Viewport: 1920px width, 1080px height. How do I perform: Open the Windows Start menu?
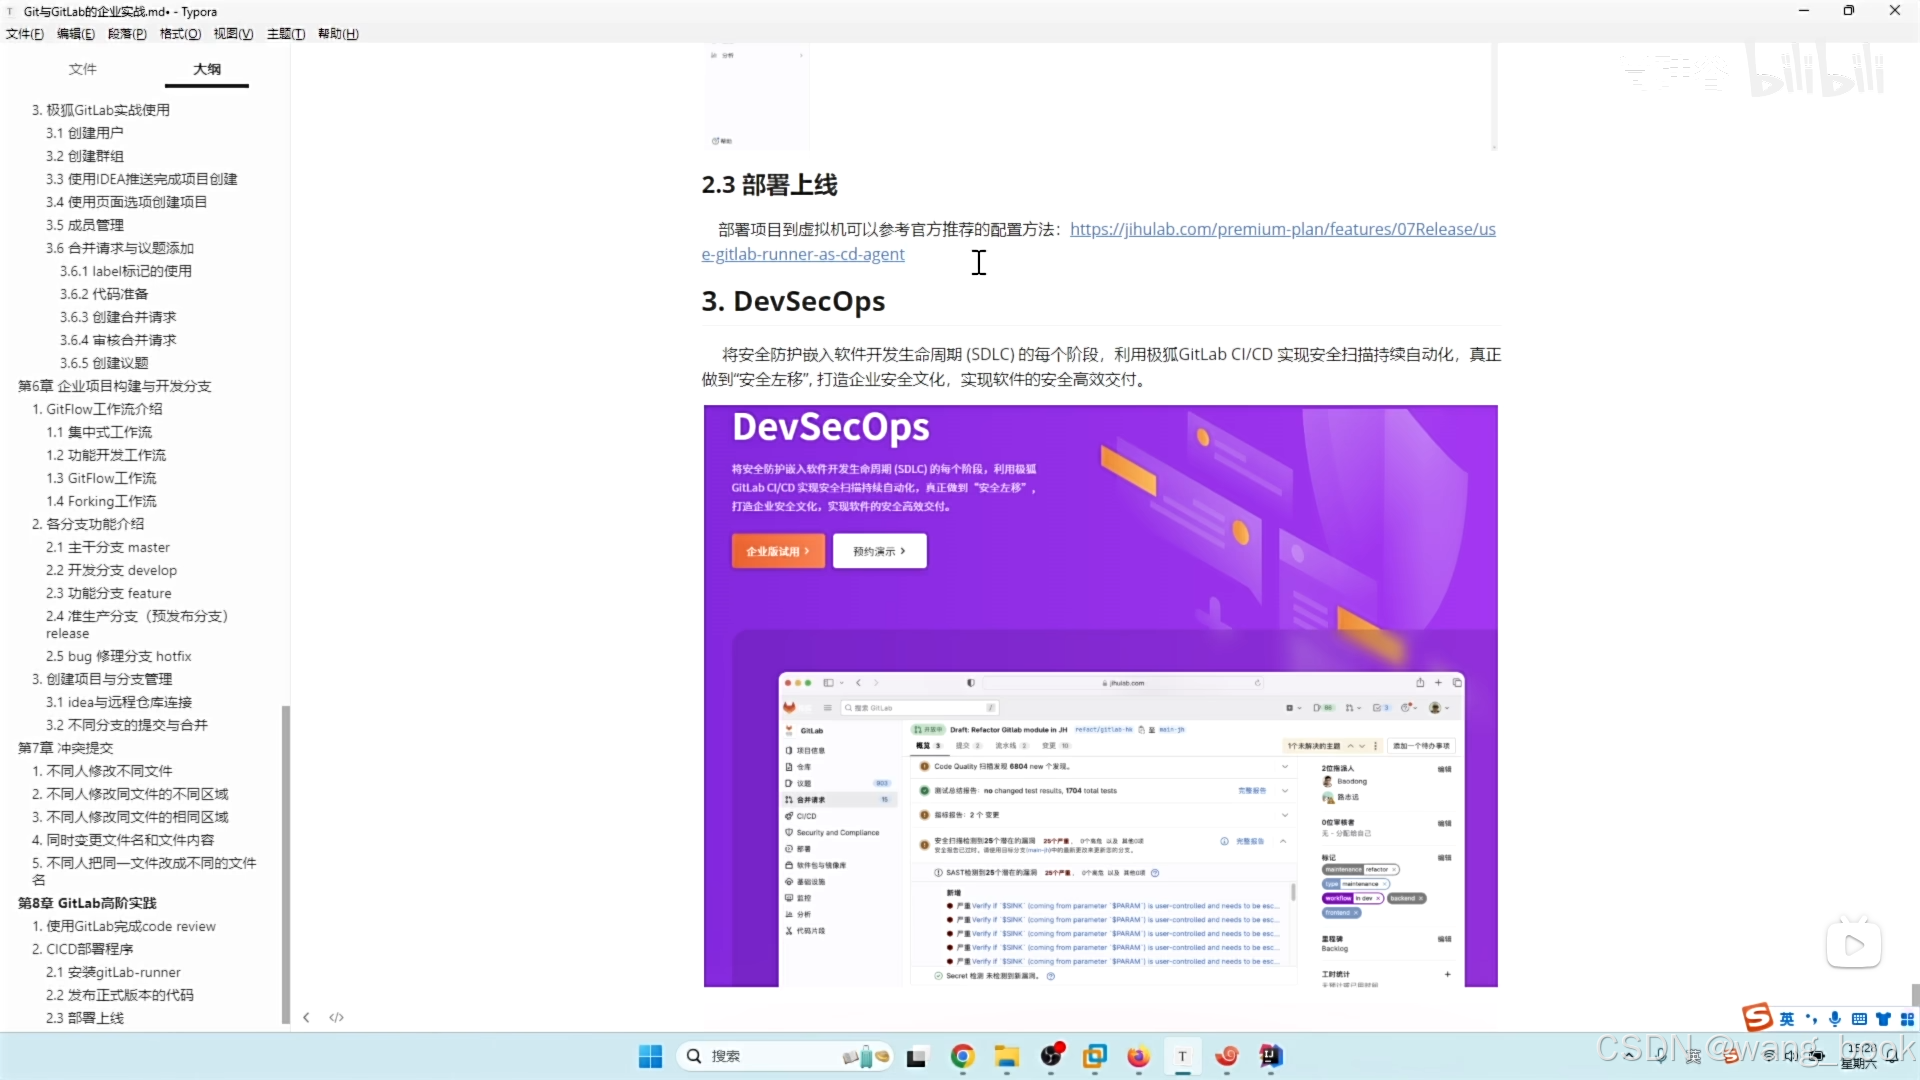point(650,1056)
